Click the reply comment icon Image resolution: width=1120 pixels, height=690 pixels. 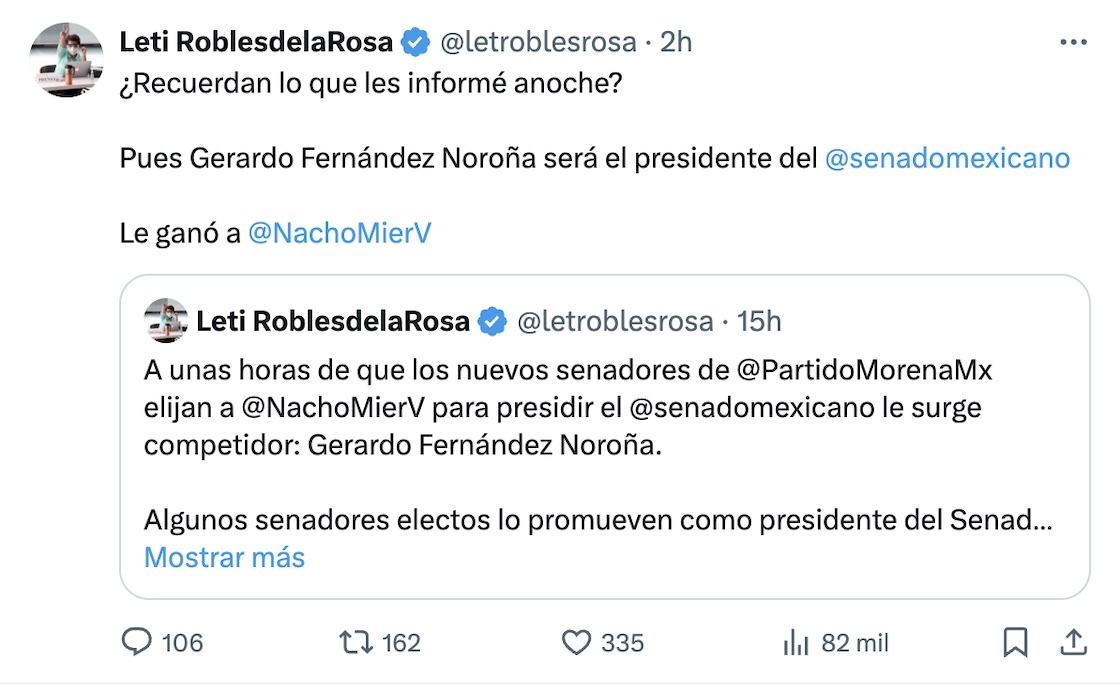[137, 642]
